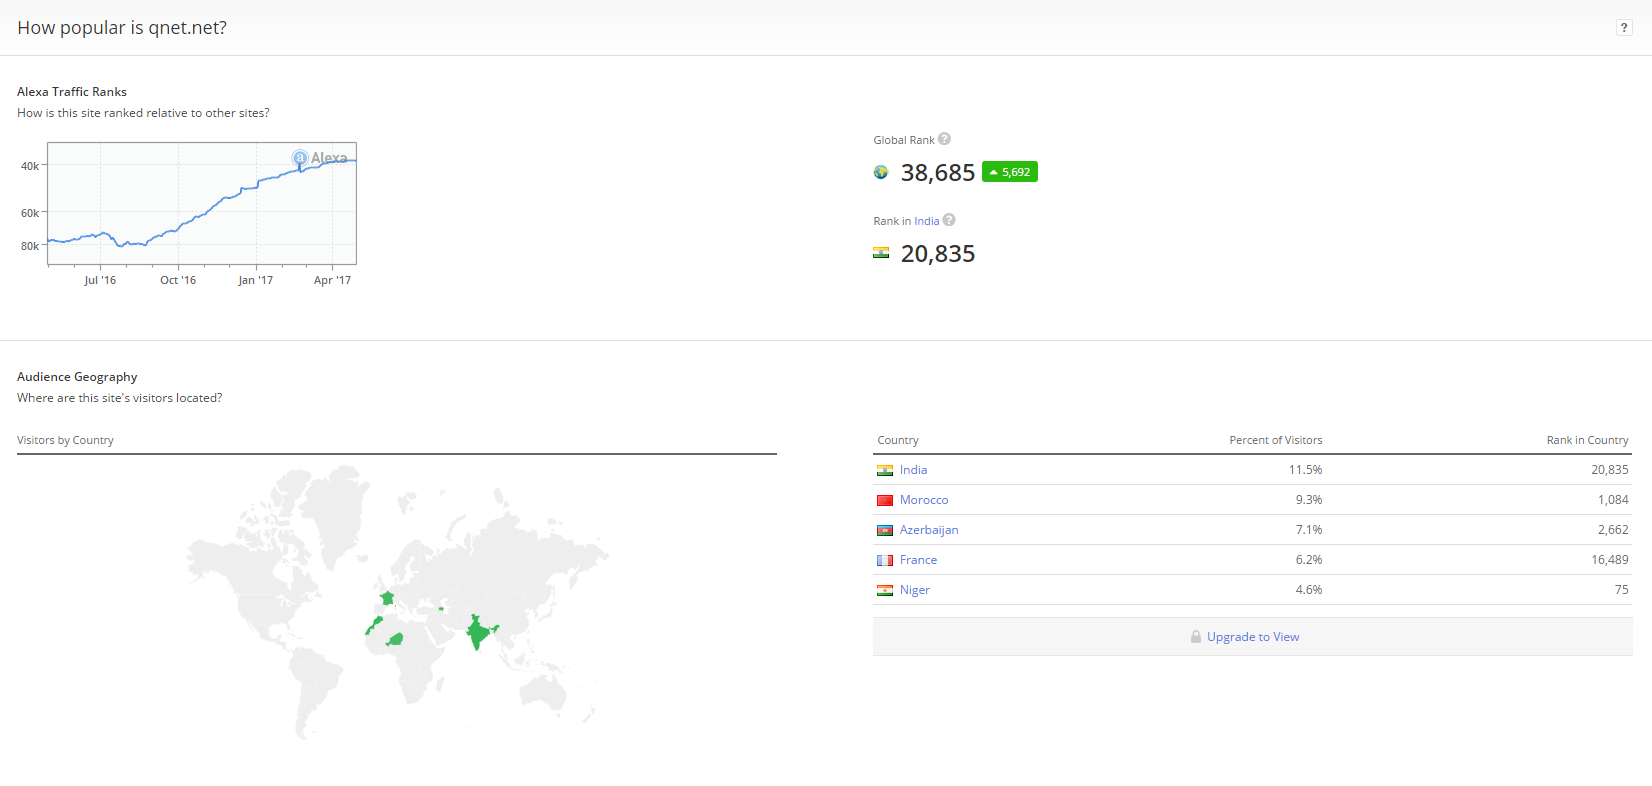
Task: Click the 'Where are this site's visitors located?' text
Action: (120, 398)
